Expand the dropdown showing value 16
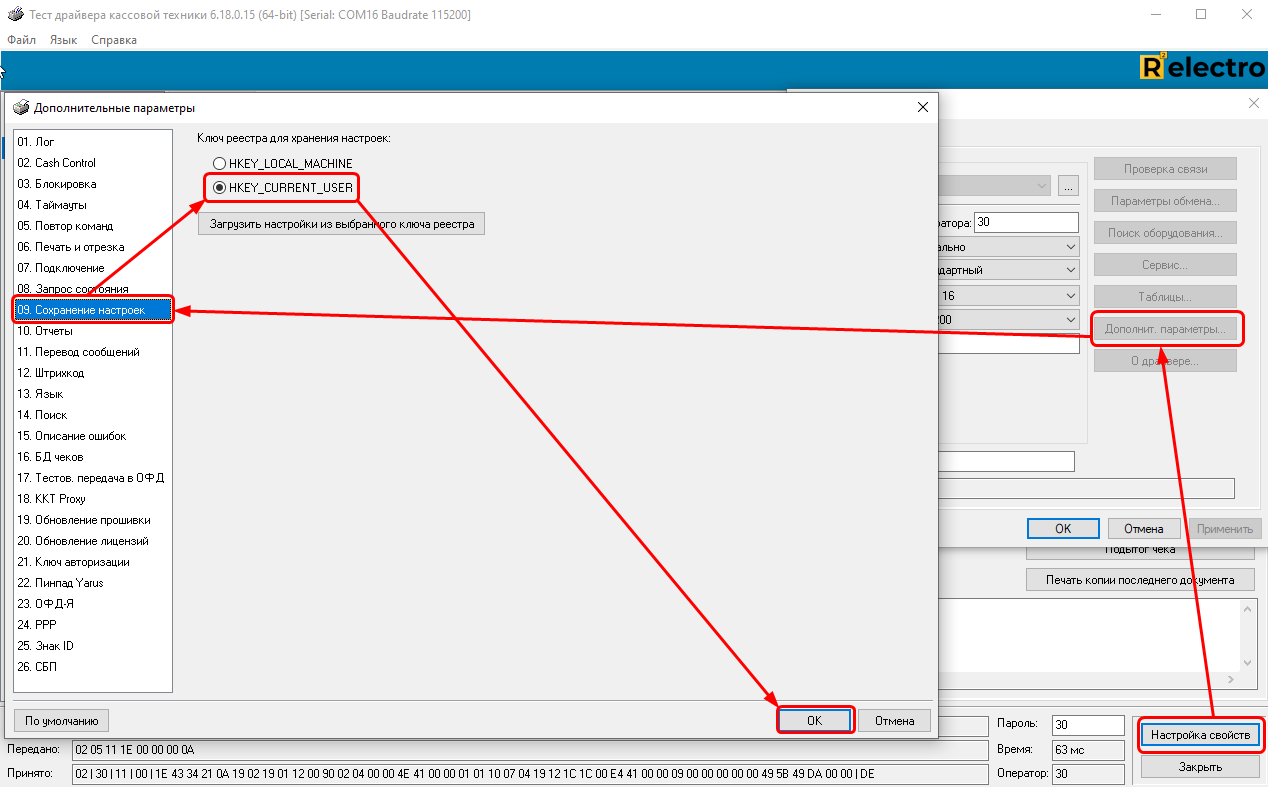 (1071, 296)
